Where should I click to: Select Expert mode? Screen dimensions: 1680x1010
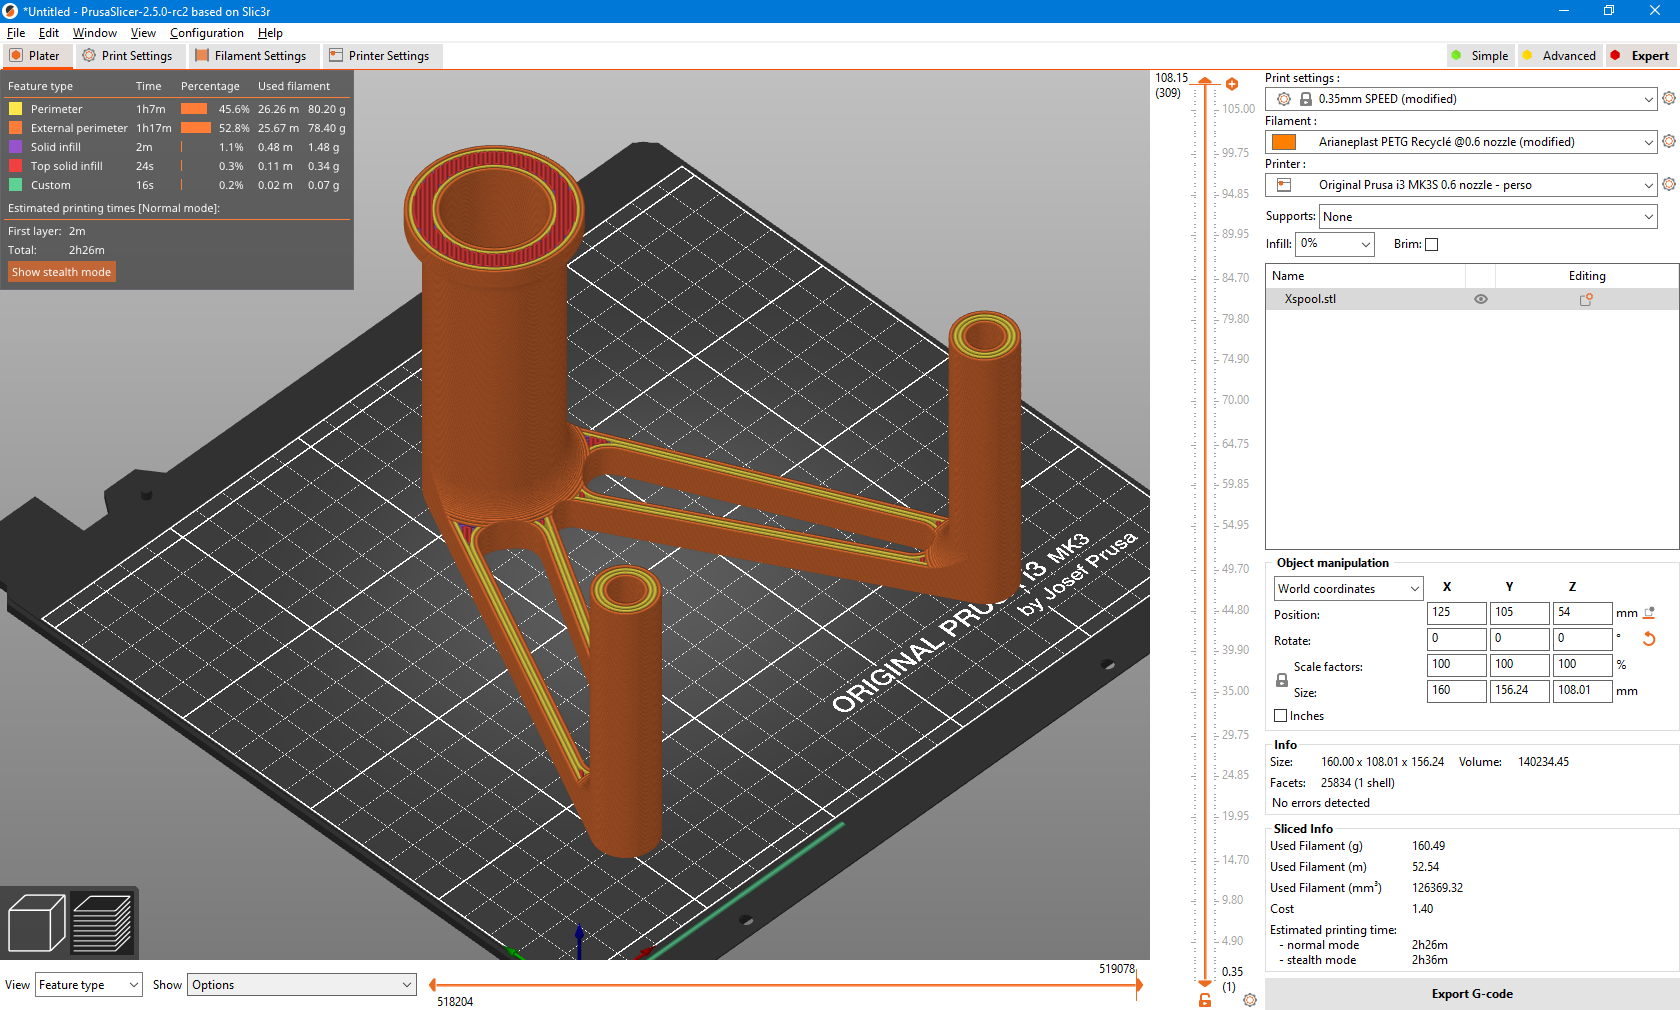click(1641, 56)
